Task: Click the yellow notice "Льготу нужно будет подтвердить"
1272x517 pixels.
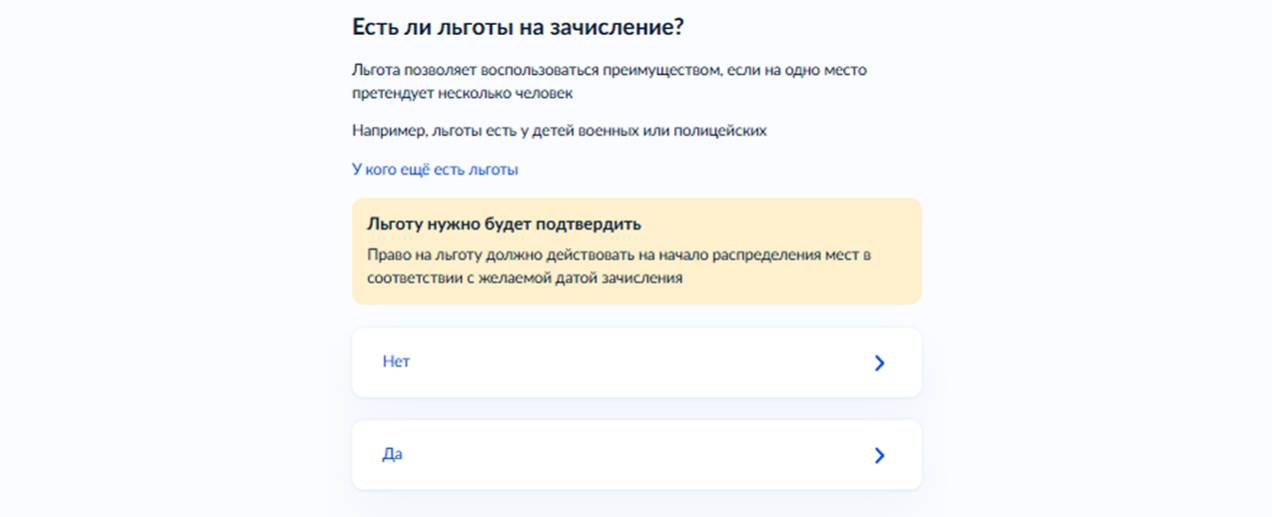Action: tap(636, 251)
